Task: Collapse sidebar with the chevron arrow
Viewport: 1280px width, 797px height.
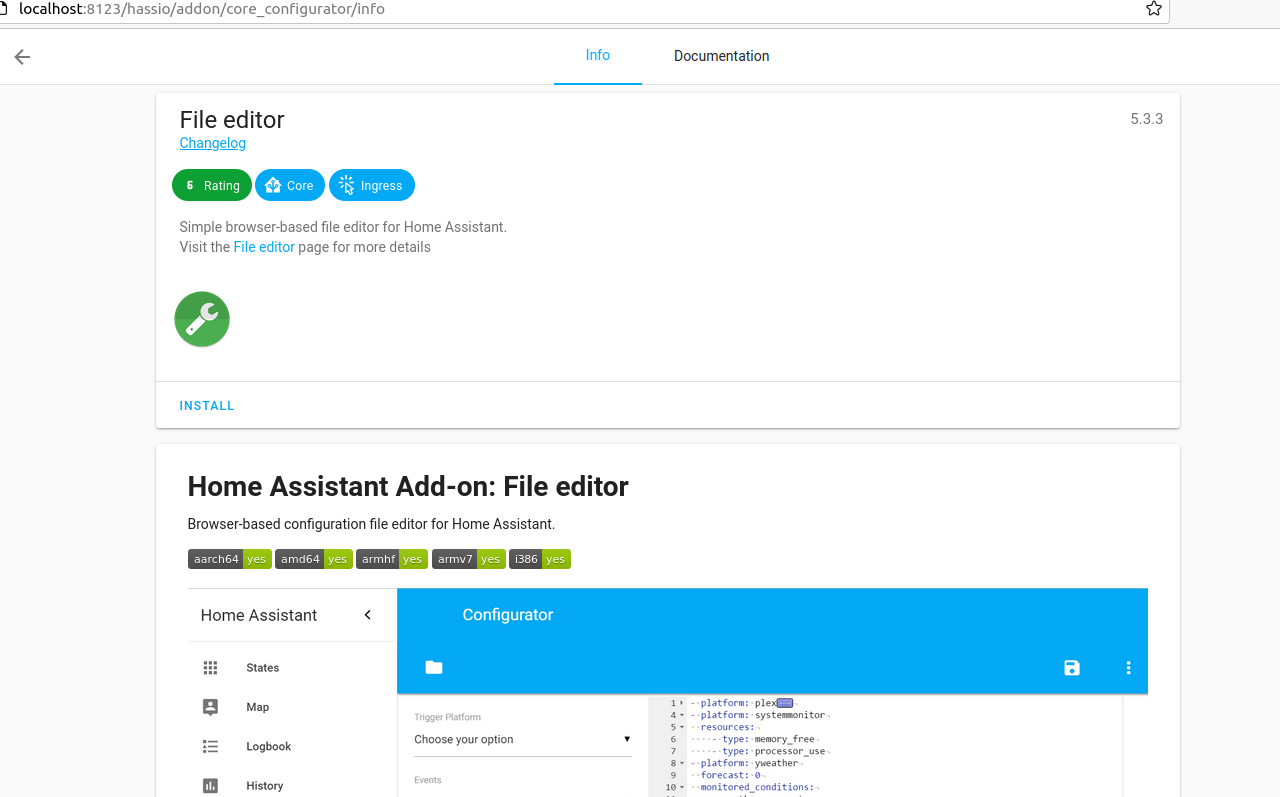Action: click(x=367, y=615)
